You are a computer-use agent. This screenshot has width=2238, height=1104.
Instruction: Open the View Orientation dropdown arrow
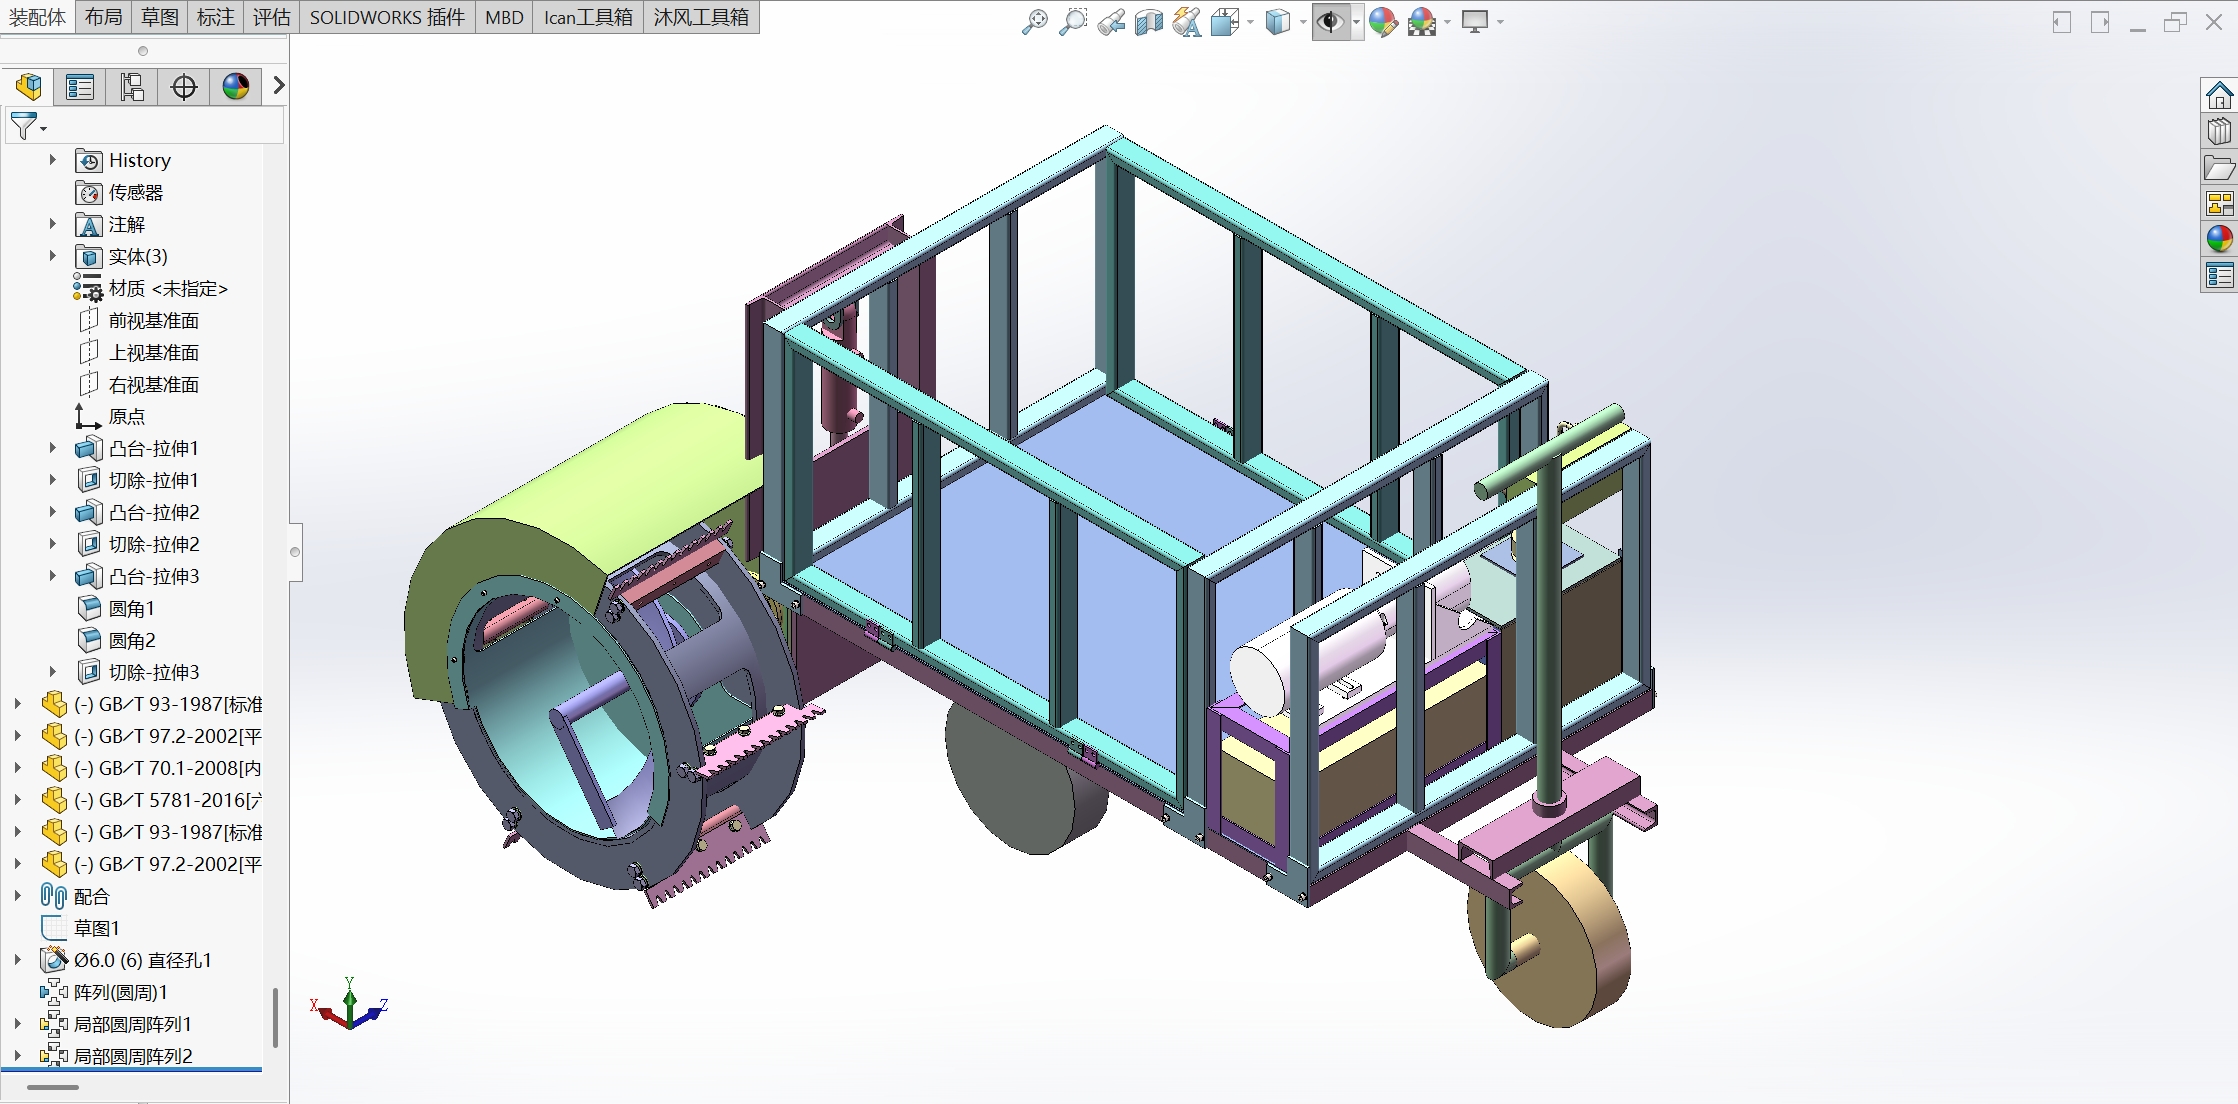(1250, 22)
